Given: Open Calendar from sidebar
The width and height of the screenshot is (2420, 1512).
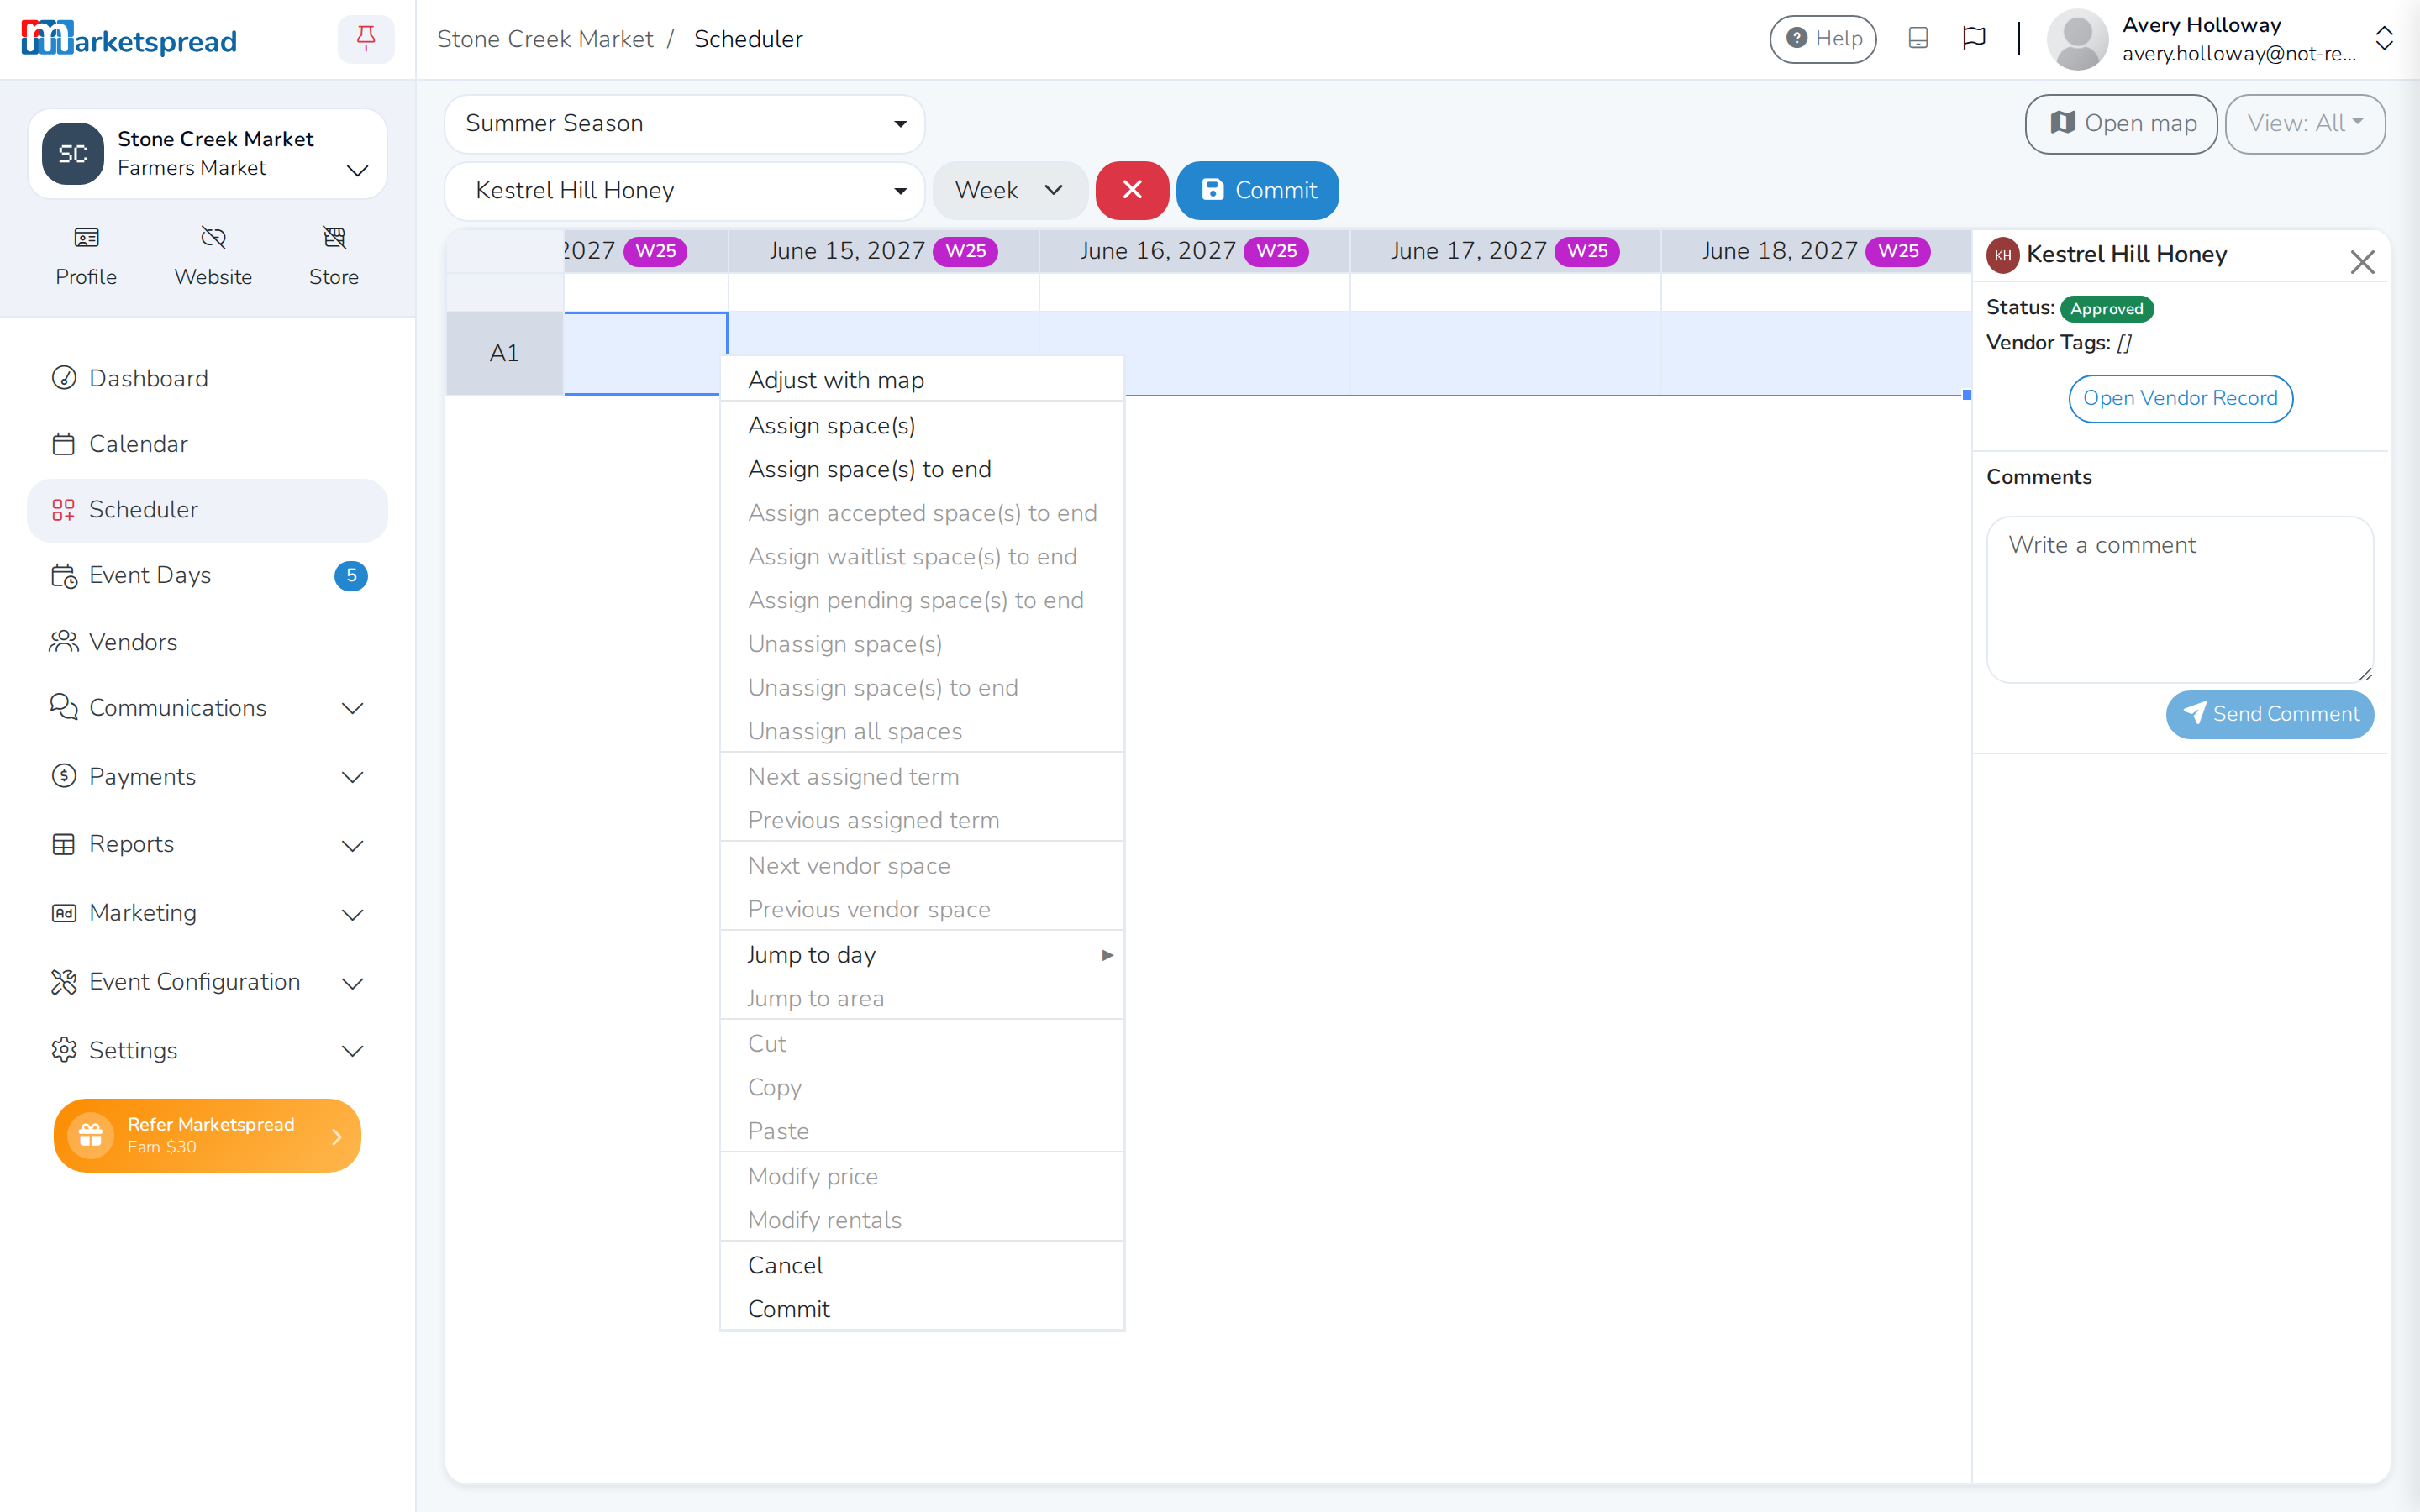Looking at the screenshot, I should (x=207, y=444).
